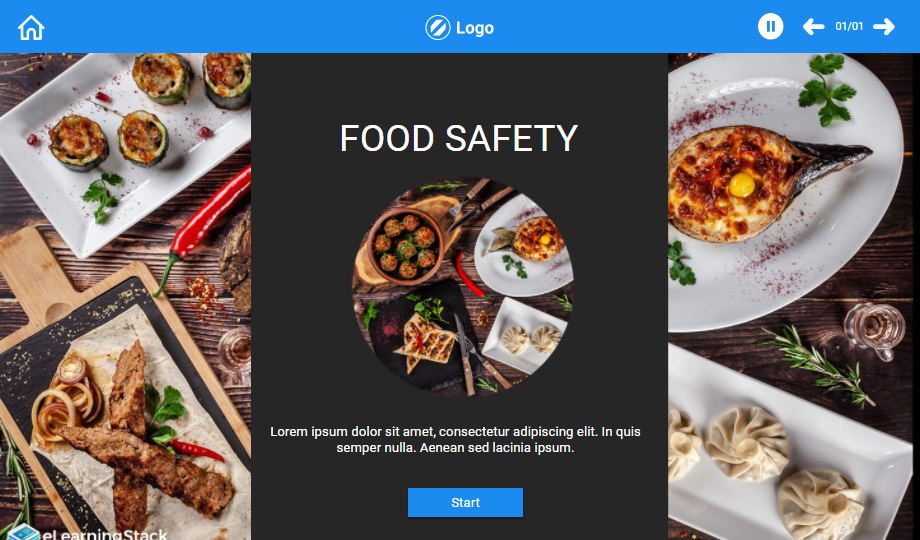The height and width of the screenshot is (540, 920).
Task: Click the small glass pitcher in right photo
Action: point(874,330)
